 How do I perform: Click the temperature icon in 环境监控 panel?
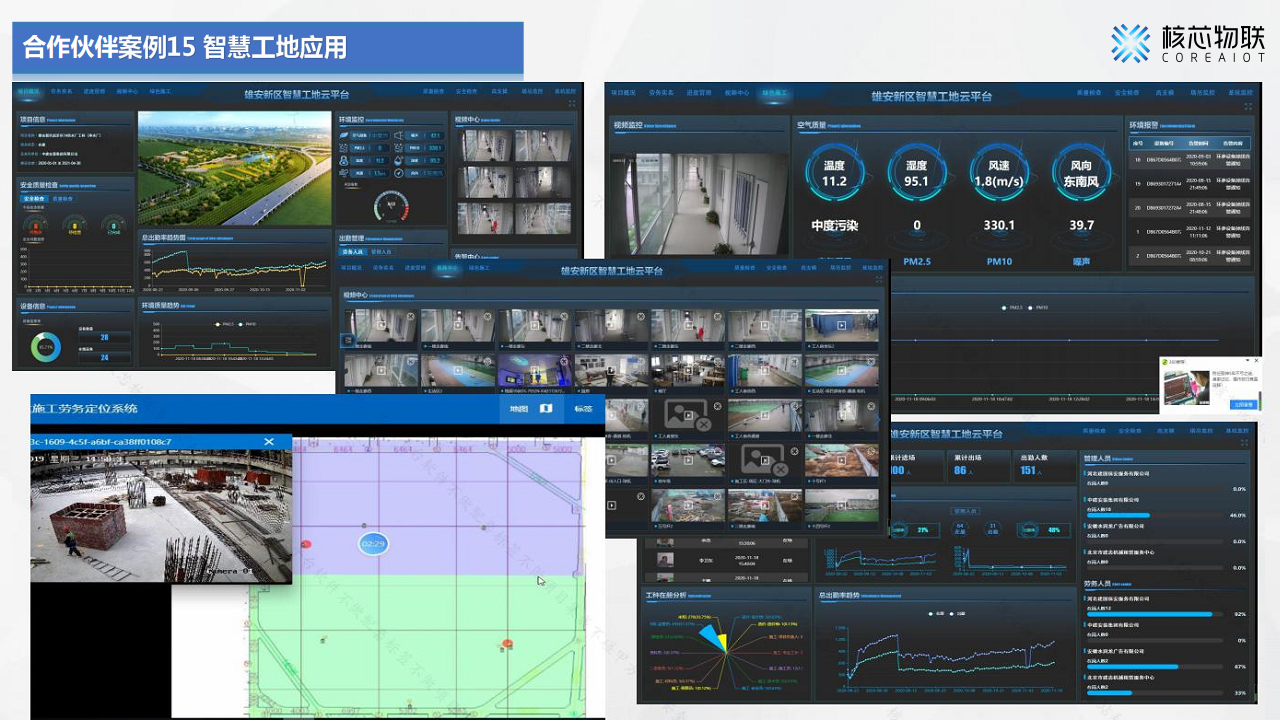tap(344, 161)
